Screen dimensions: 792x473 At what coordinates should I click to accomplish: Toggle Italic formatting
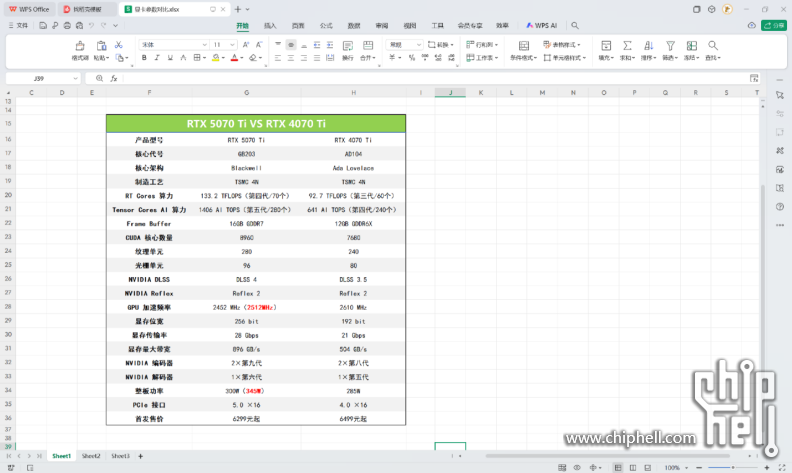(157, 58)
